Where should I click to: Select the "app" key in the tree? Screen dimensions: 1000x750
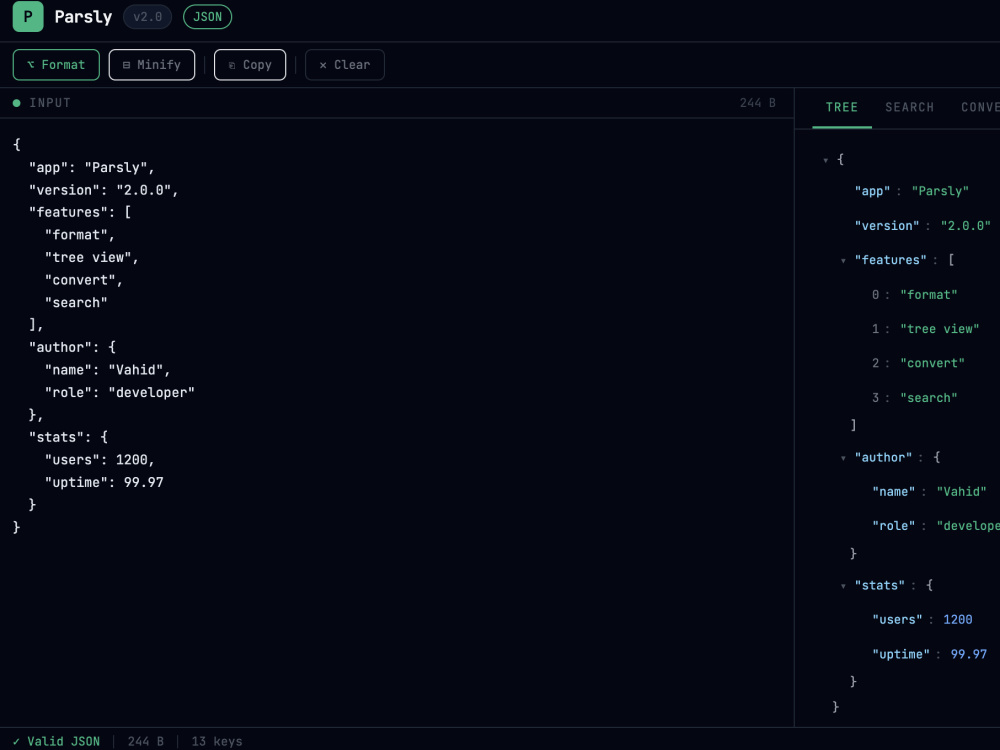pos(872,191)
